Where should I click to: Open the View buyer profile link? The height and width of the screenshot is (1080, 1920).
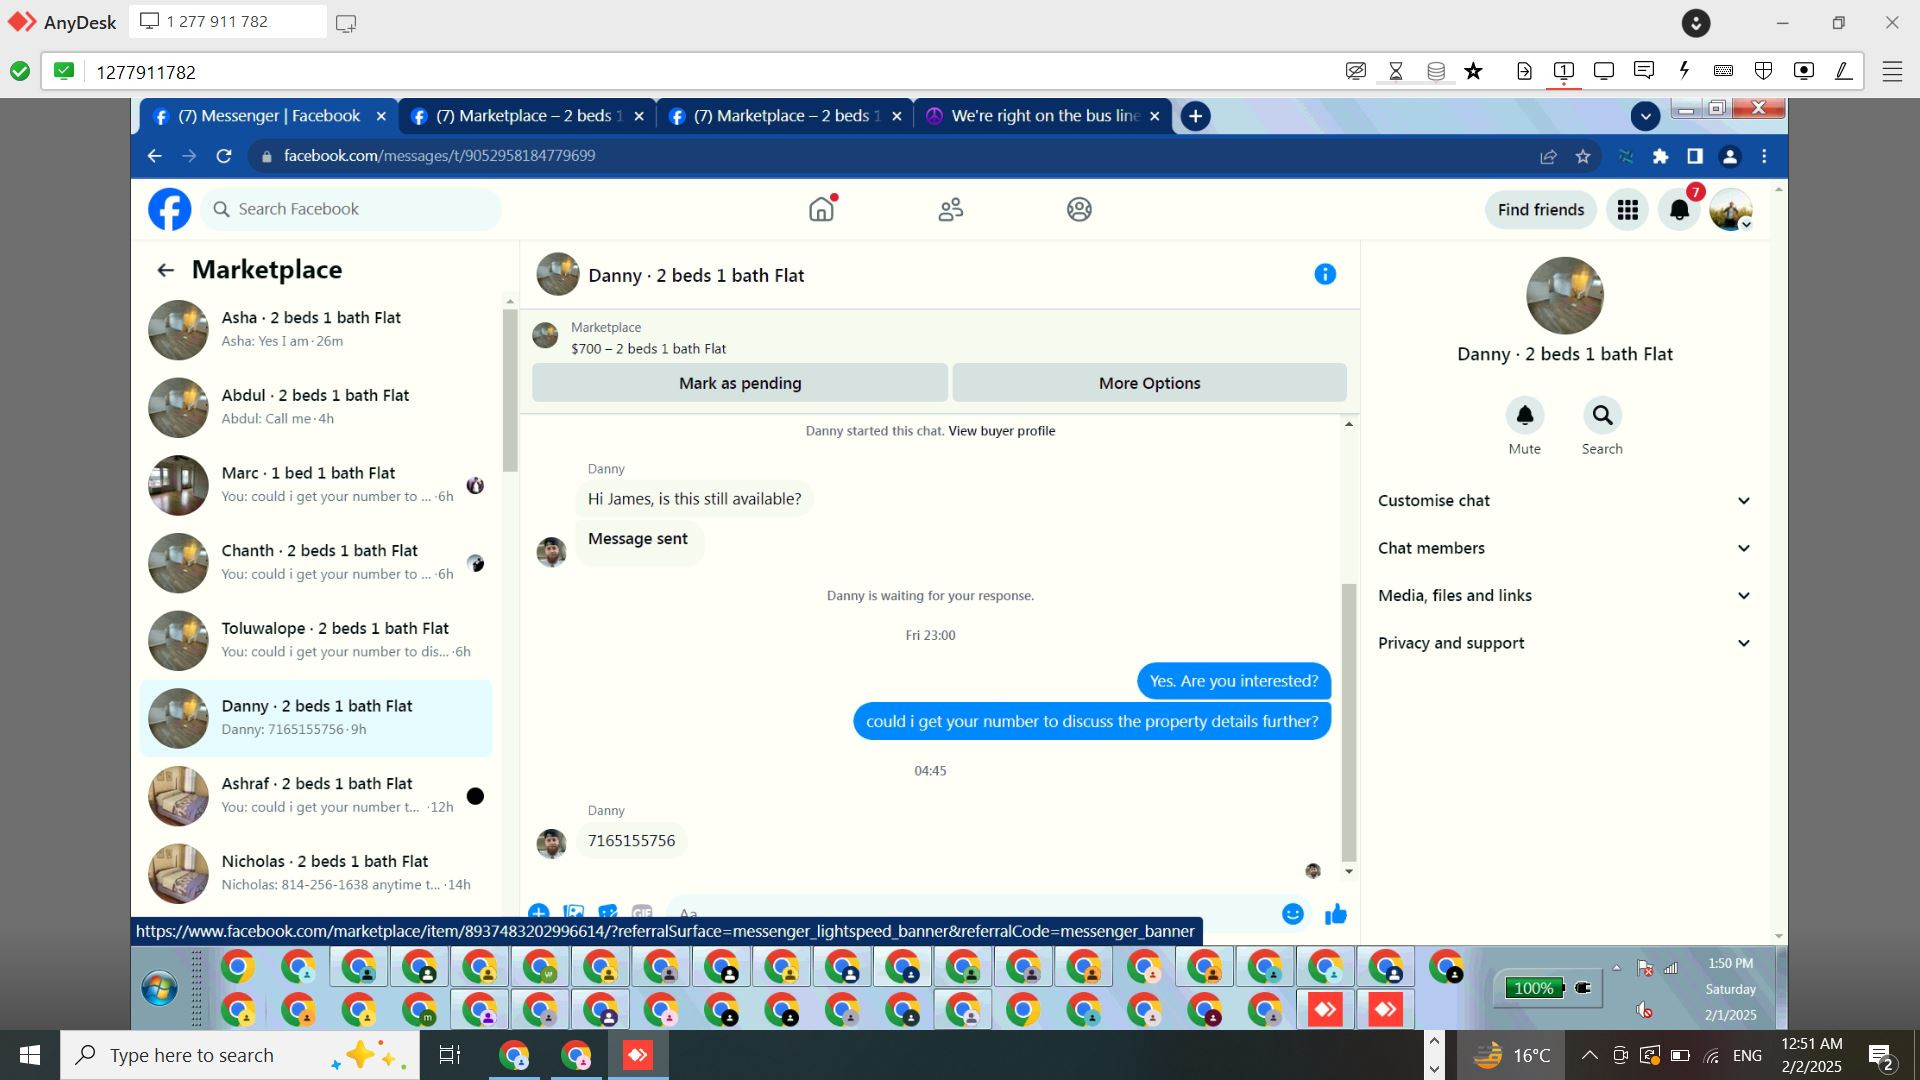[1001, 431]
